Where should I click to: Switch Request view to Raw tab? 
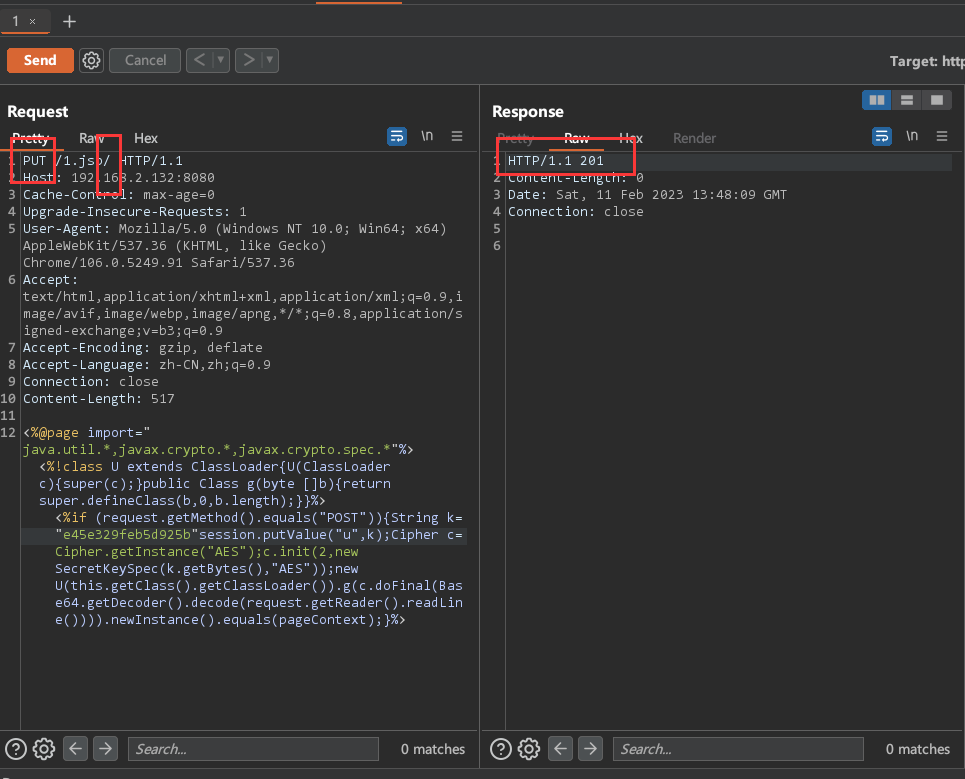tap(91, 138)
